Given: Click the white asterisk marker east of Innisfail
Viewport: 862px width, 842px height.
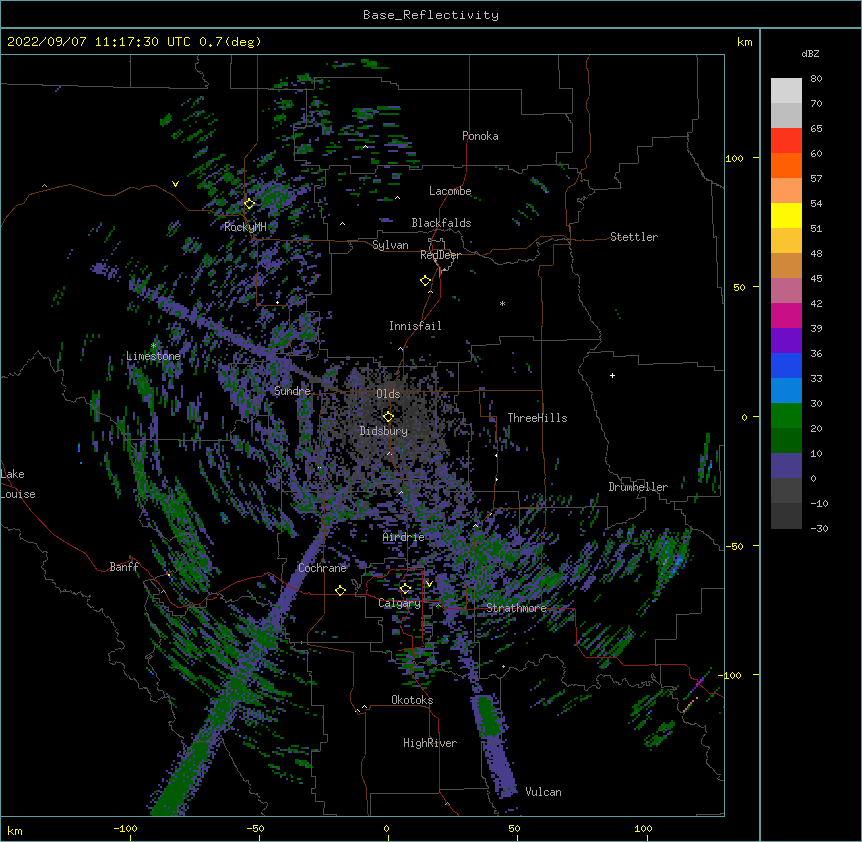Looking at the screenshot, I should coord(502,304).
